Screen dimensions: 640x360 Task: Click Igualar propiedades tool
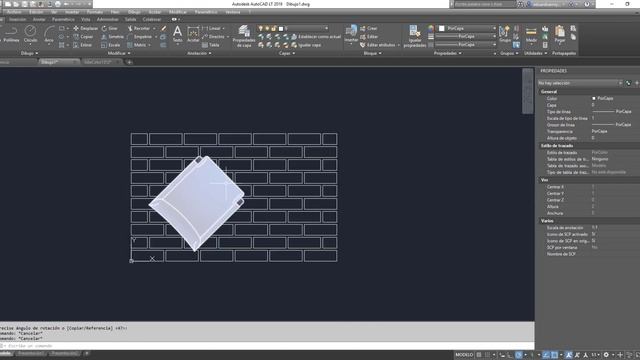click(415, 36)
